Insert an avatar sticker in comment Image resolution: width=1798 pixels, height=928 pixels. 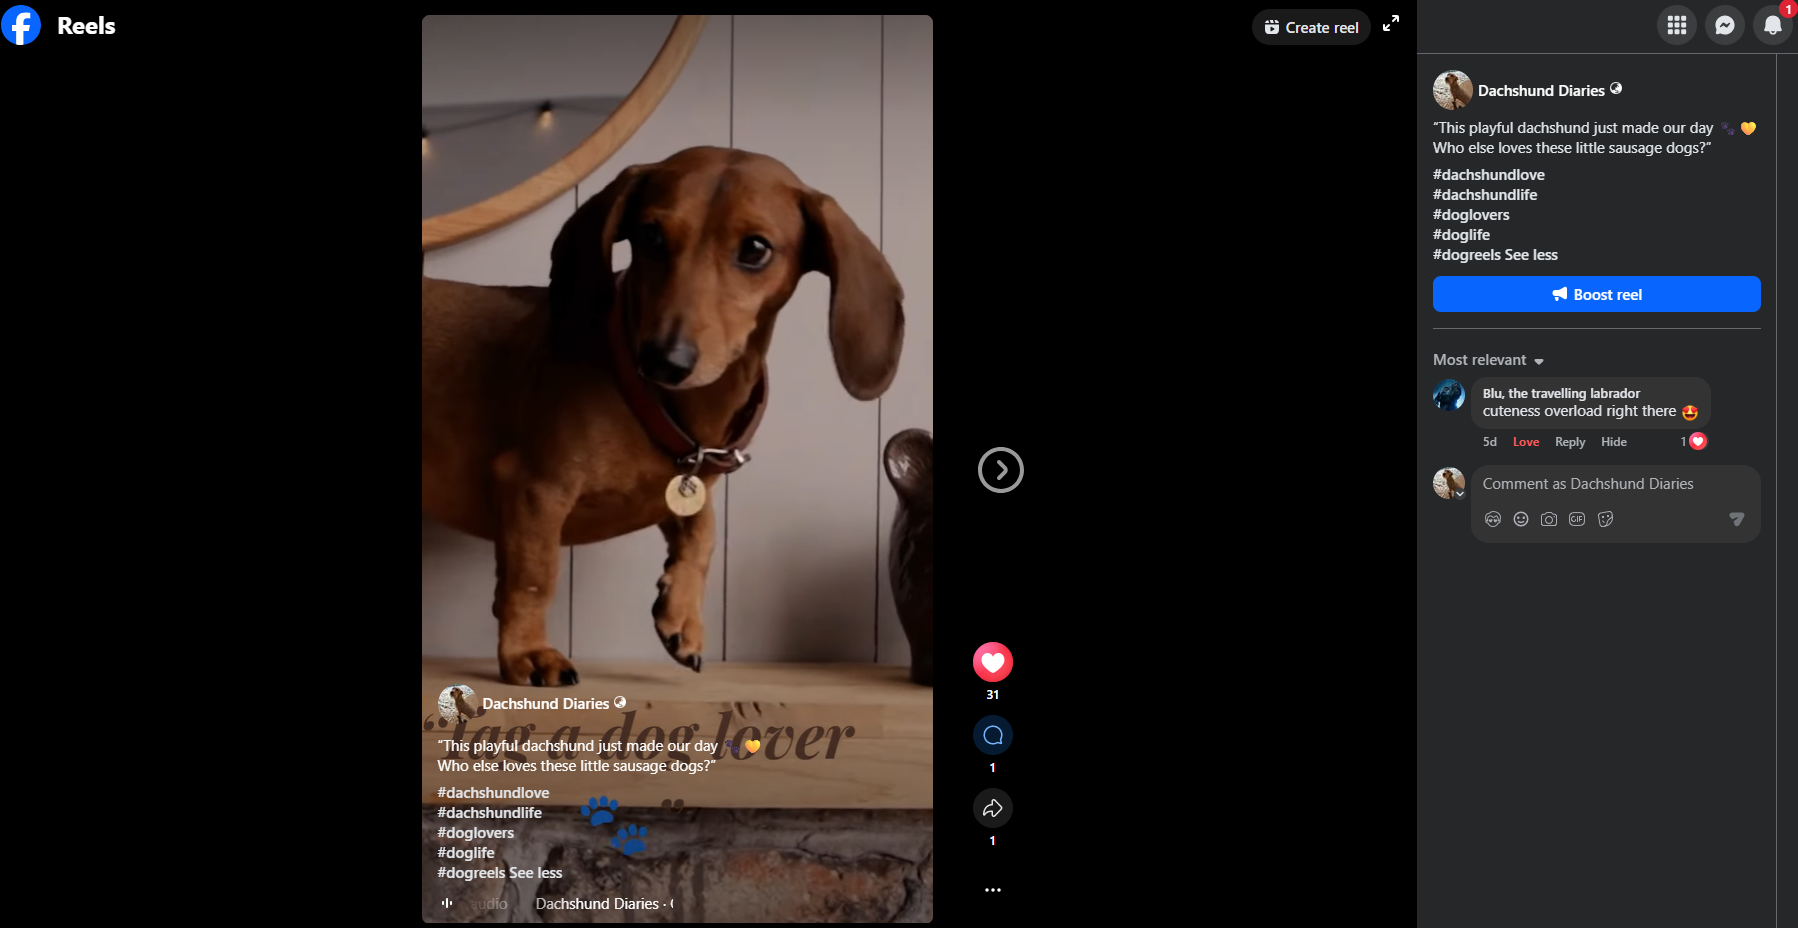(x=1493, y=519)
